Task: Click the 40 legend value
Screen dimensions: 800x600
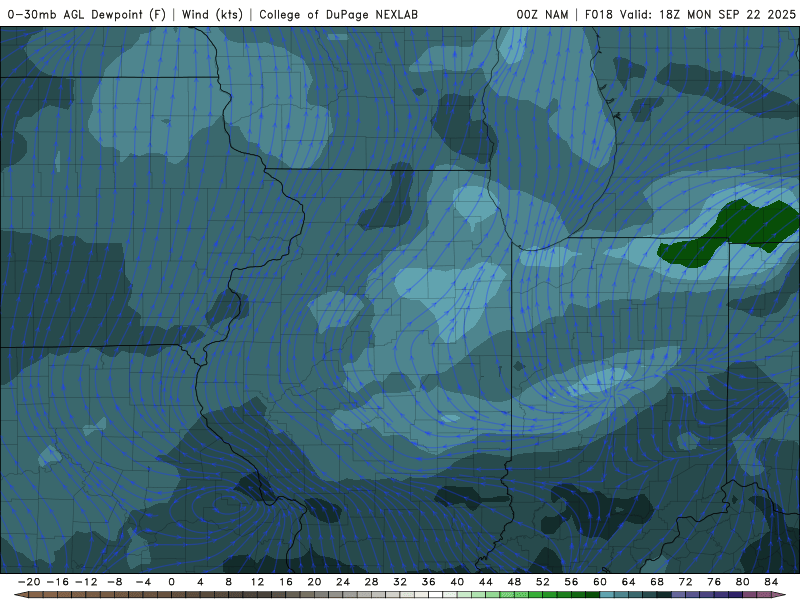Action: 457,582
